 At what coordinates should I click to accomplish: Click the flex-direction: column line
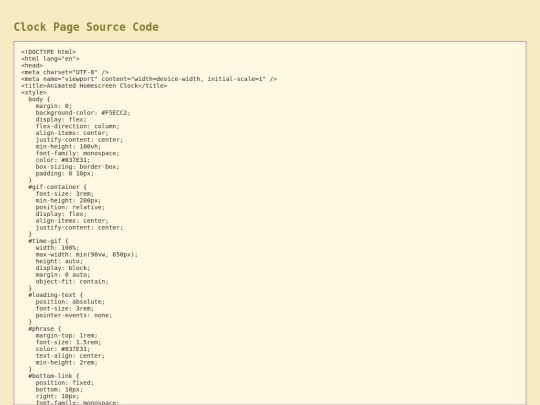coord(77,126)
